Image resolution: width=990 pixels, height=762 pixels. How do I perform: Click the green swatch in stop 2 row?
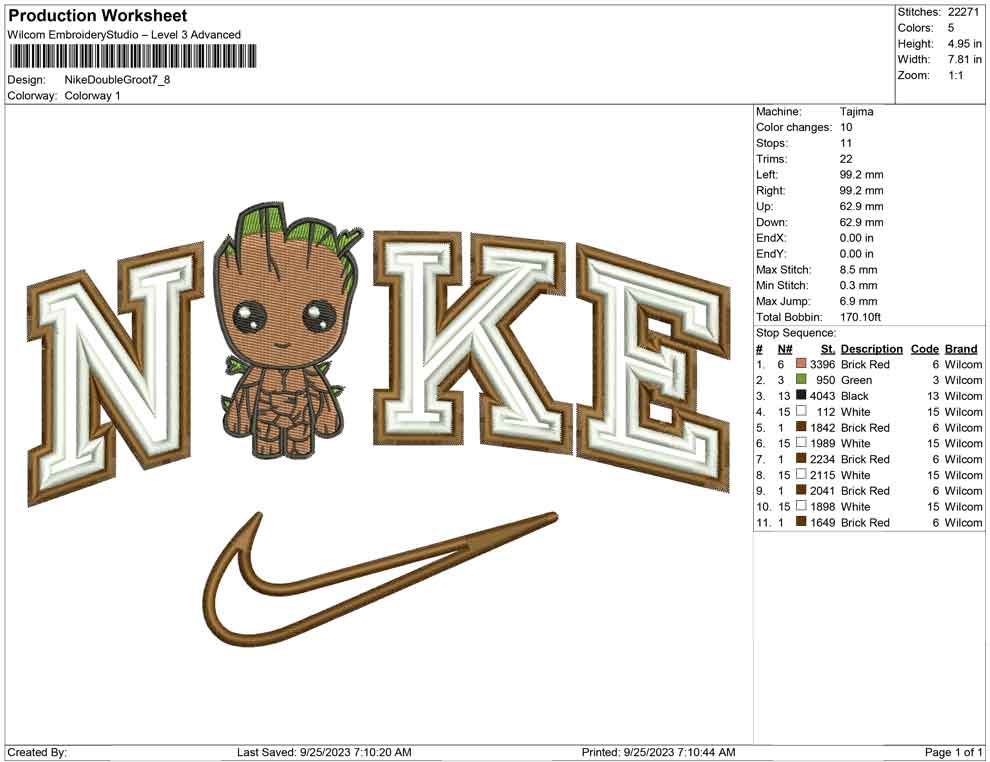coord(801,379)
